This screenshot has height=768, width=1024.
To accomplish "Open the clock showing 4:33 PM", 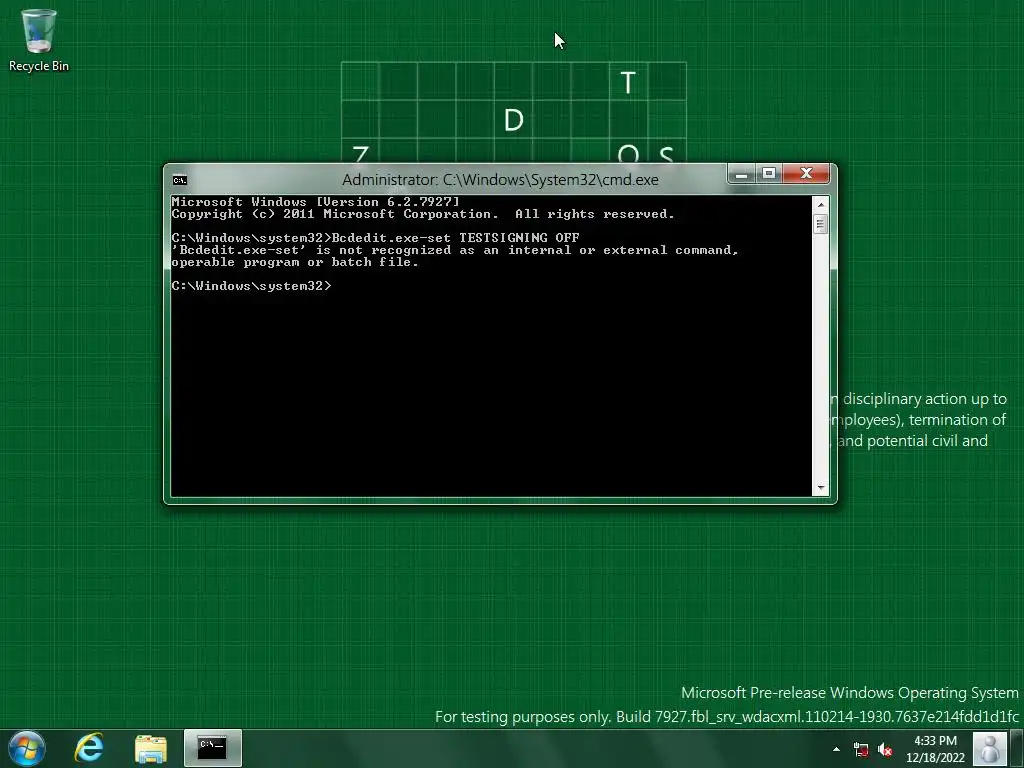I will click(935, 741).
